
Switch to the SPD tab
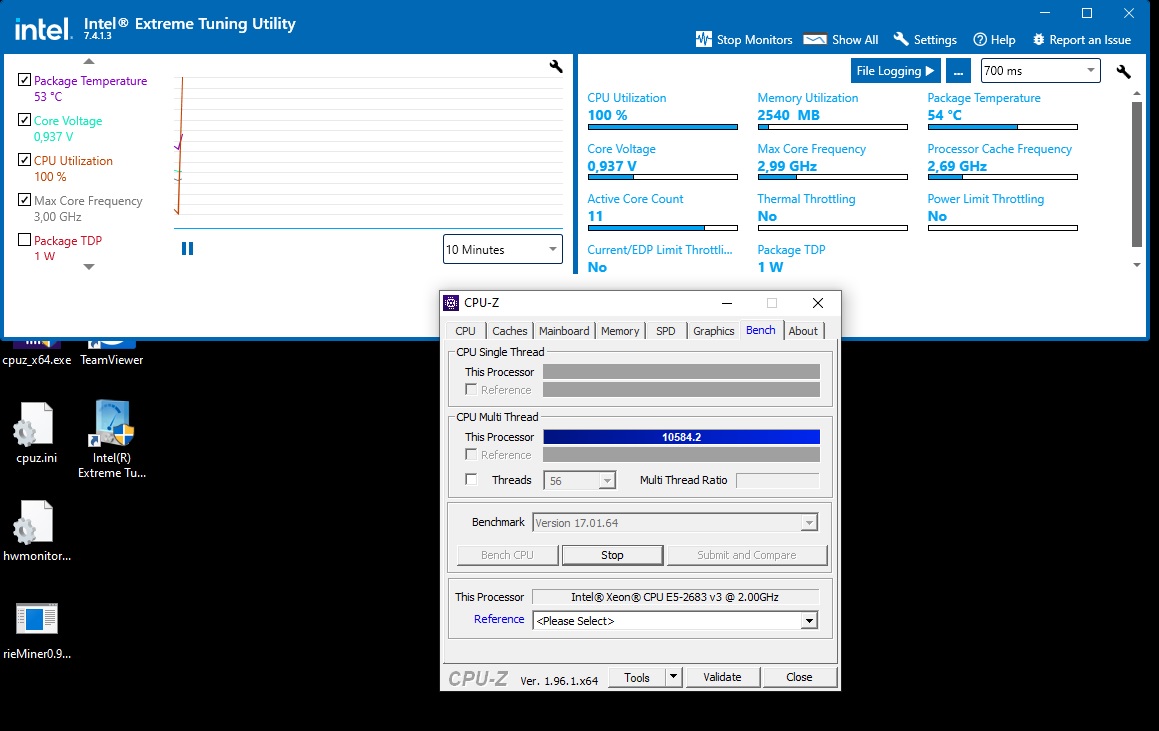click(x=666, y=331)
